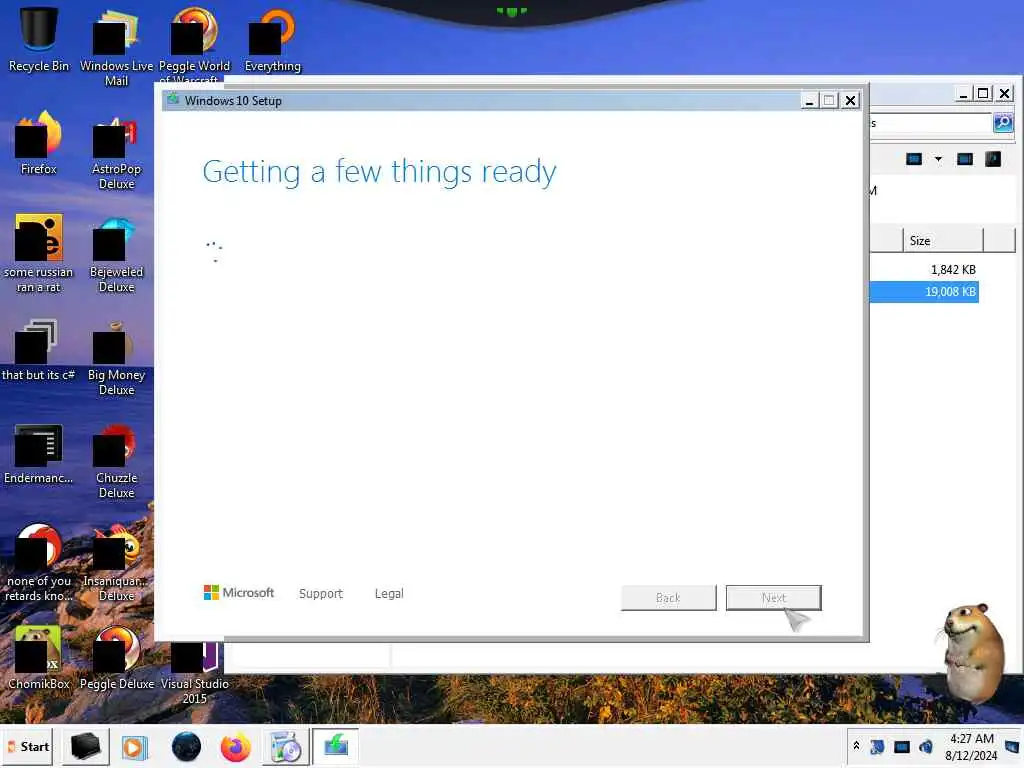The width and height of the screenshot is (1024, 768).
Task: Click the help icon in the background window toolbar
Action: [x=993, y=159]
